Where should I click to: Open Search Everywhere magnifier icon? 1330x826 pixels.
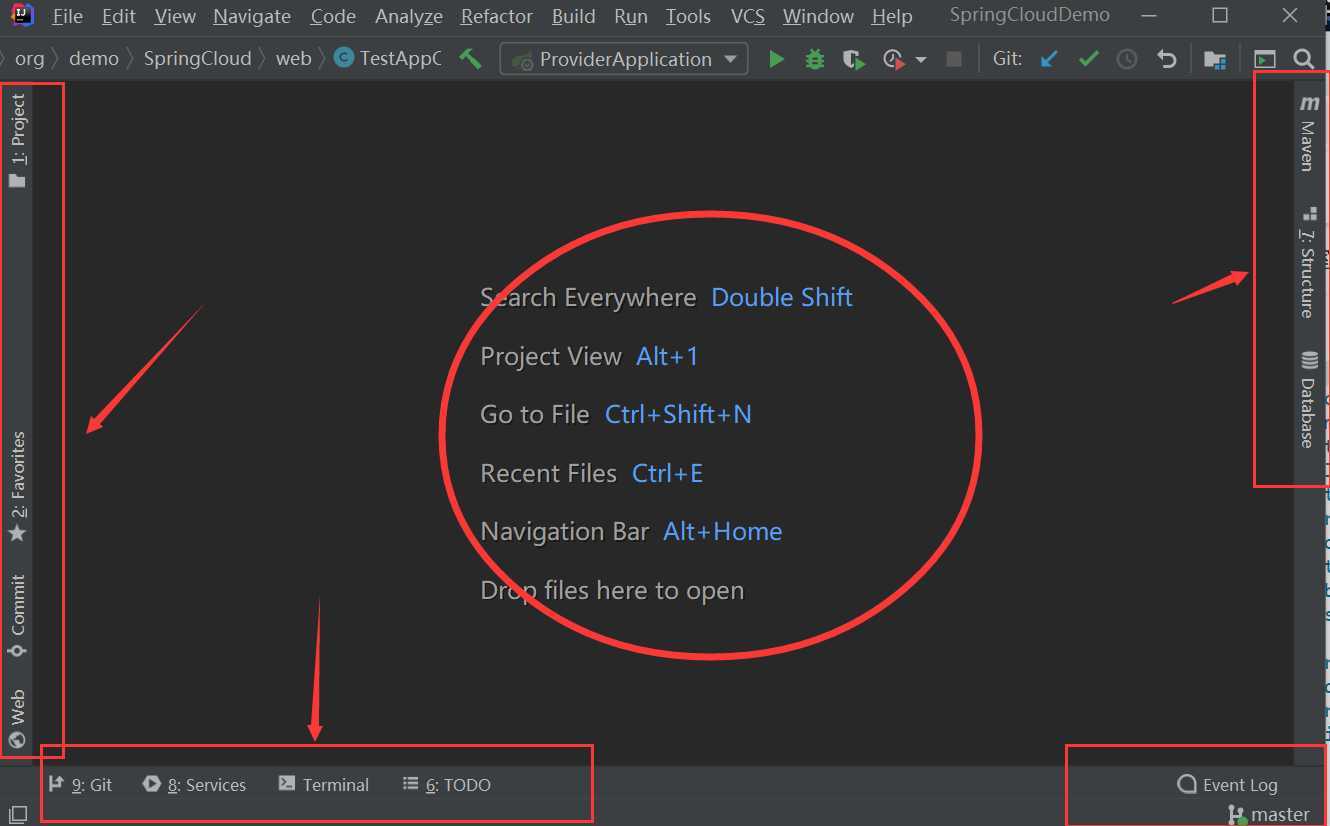pos(1303,59)
